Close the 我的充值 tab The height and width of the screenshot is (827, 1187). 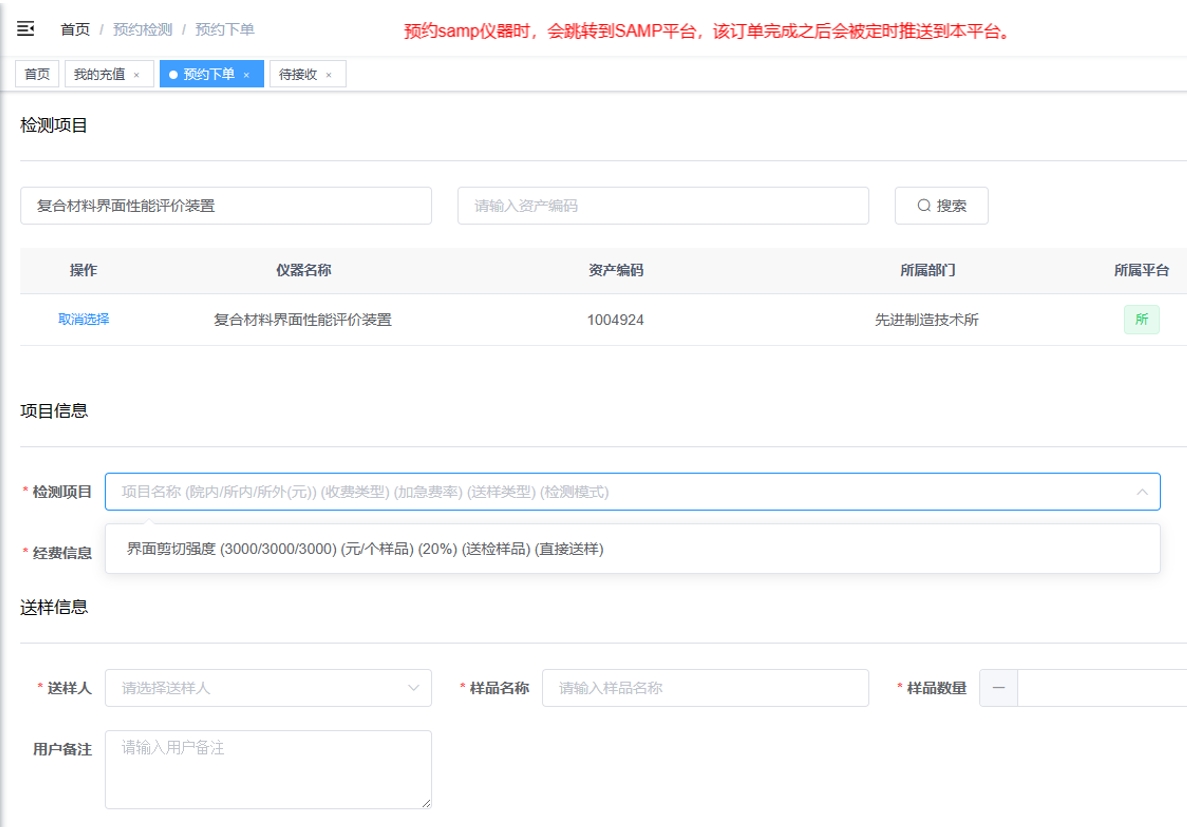pyautogui.click(x=136, y=75)
